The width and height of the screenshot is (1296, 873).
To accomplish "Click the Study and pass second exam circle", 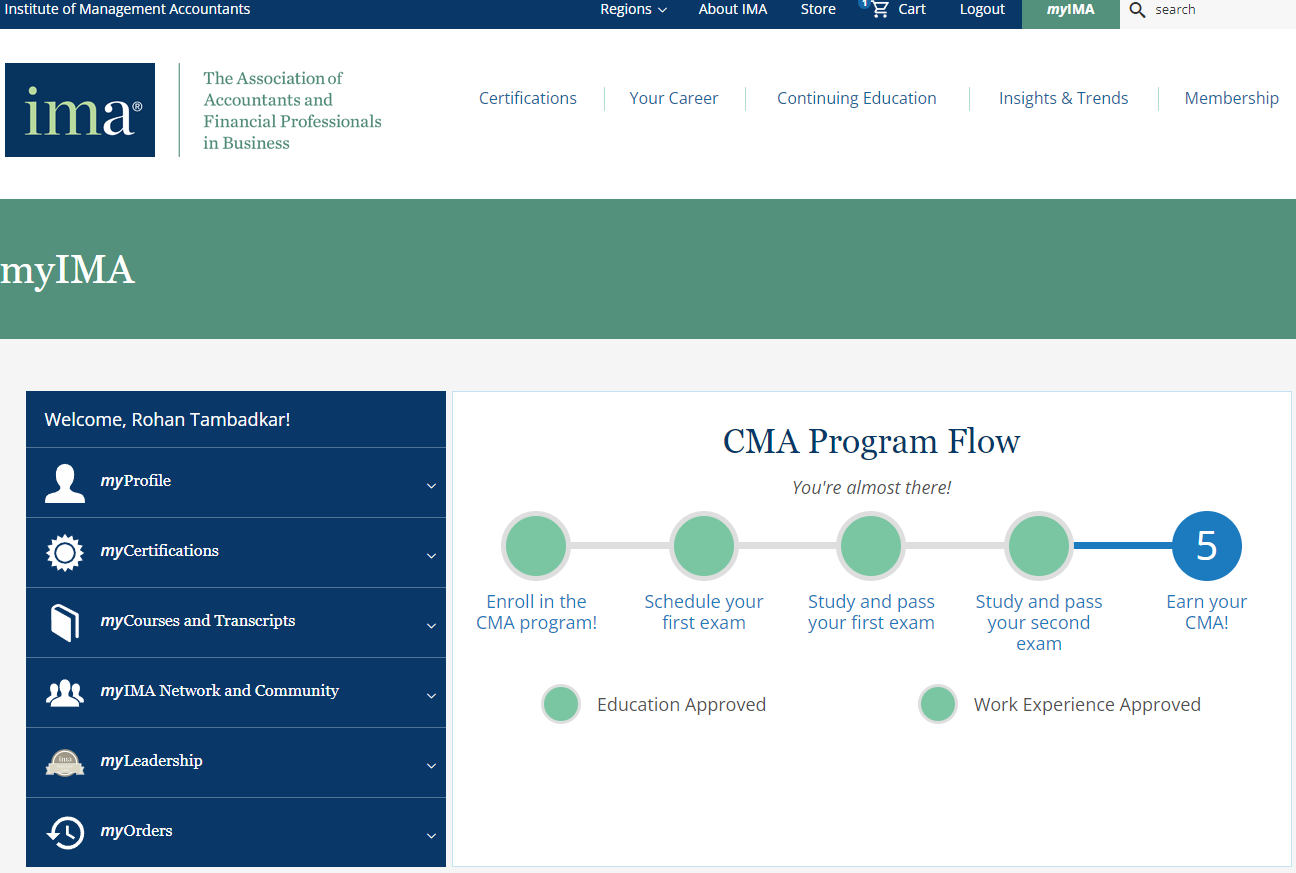I will (1039, 547).
